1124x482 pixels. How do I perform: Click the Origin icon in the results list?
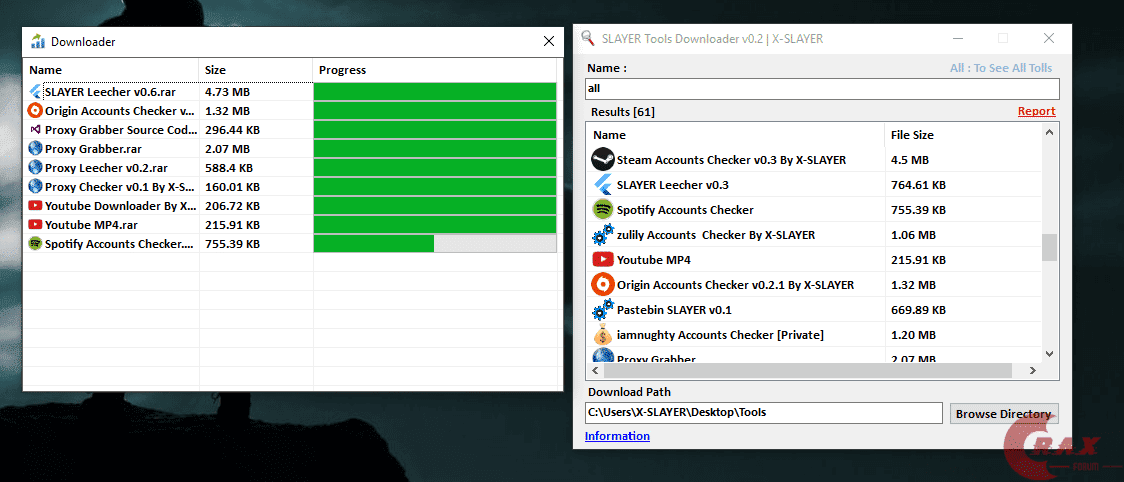point(603,285)
